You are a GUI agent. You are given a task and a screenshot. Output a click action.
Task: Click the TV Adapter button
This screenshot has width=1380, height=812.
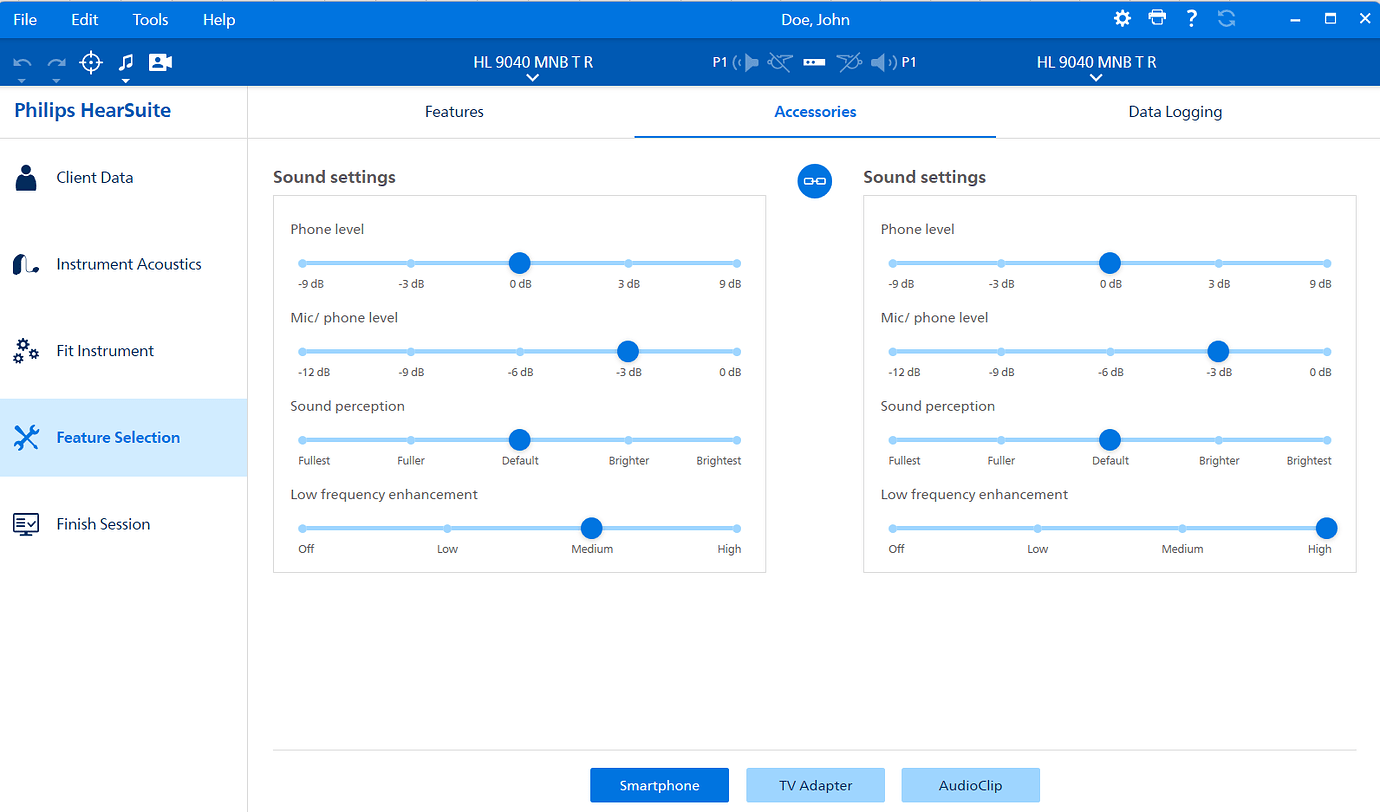pyautogui.click(x=815, y=785)
